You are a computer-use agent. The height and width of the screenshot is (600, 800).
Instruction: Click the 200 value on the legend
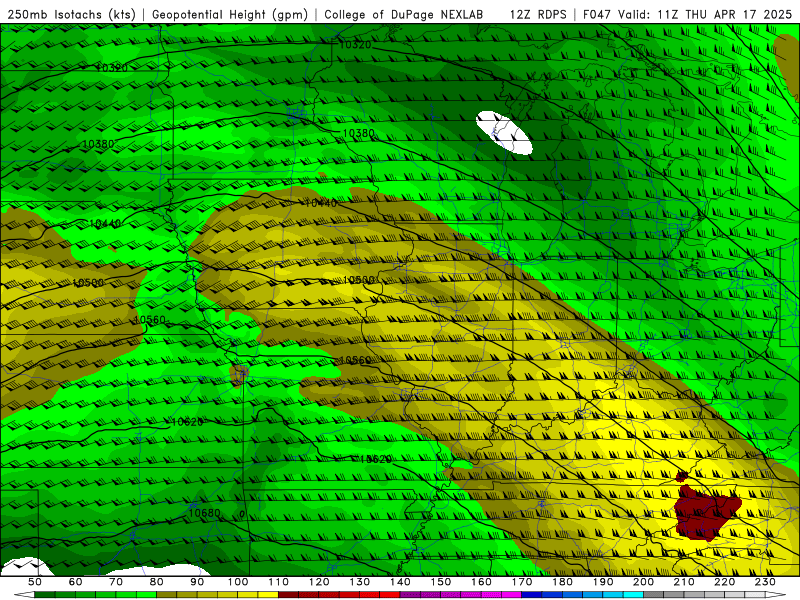point(643,582)
